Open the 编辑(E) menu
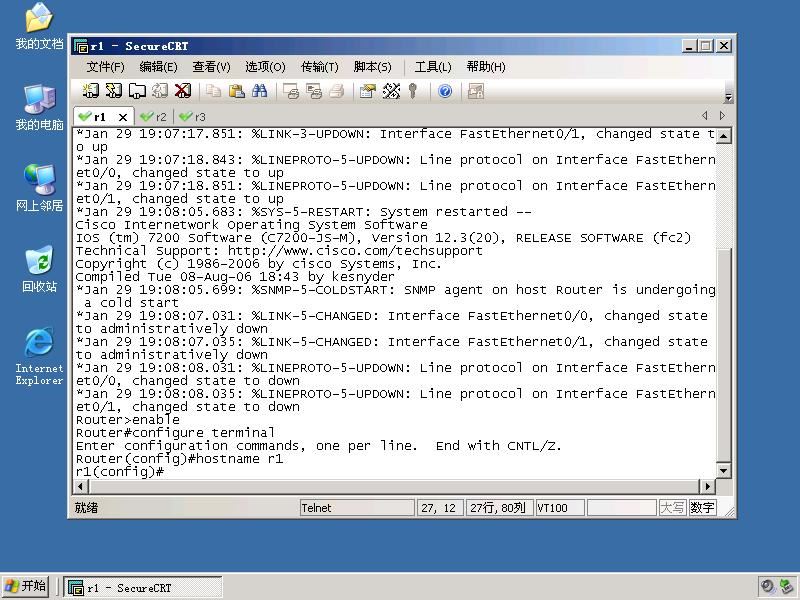Image resolution: width=800 pixels, height=600 pixels. pos(158,67)
